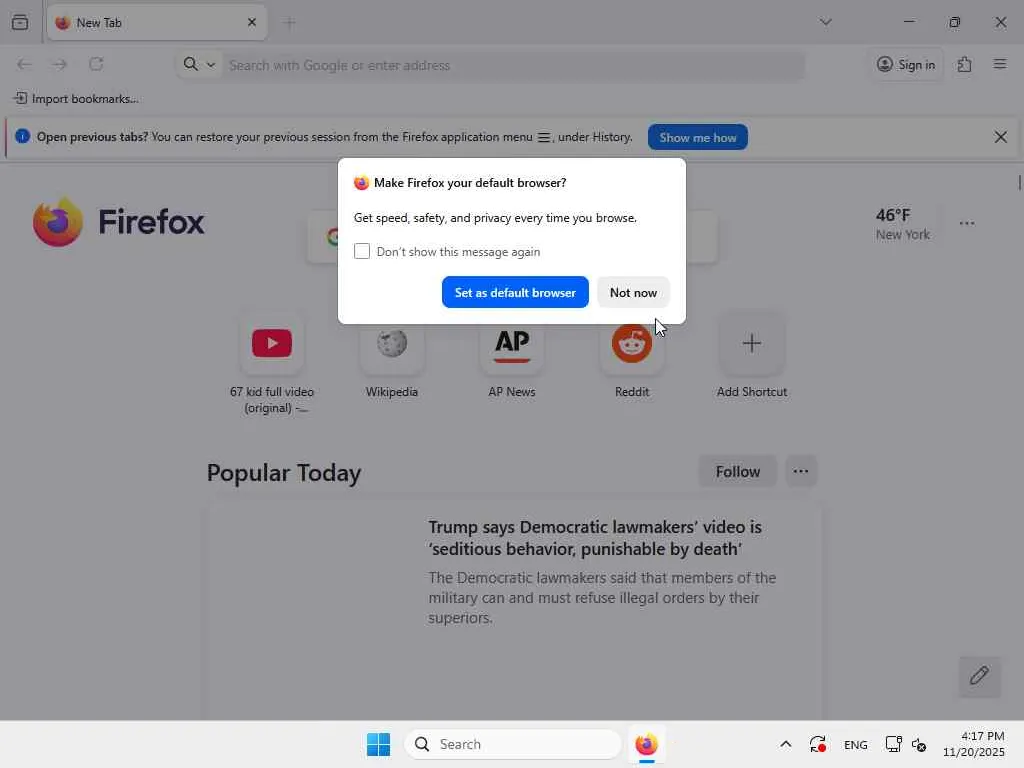The height and width of the screenshot is (768, 1024).
Task: Open the Popular Today three-dot options menu
Action: coord(801,472)
